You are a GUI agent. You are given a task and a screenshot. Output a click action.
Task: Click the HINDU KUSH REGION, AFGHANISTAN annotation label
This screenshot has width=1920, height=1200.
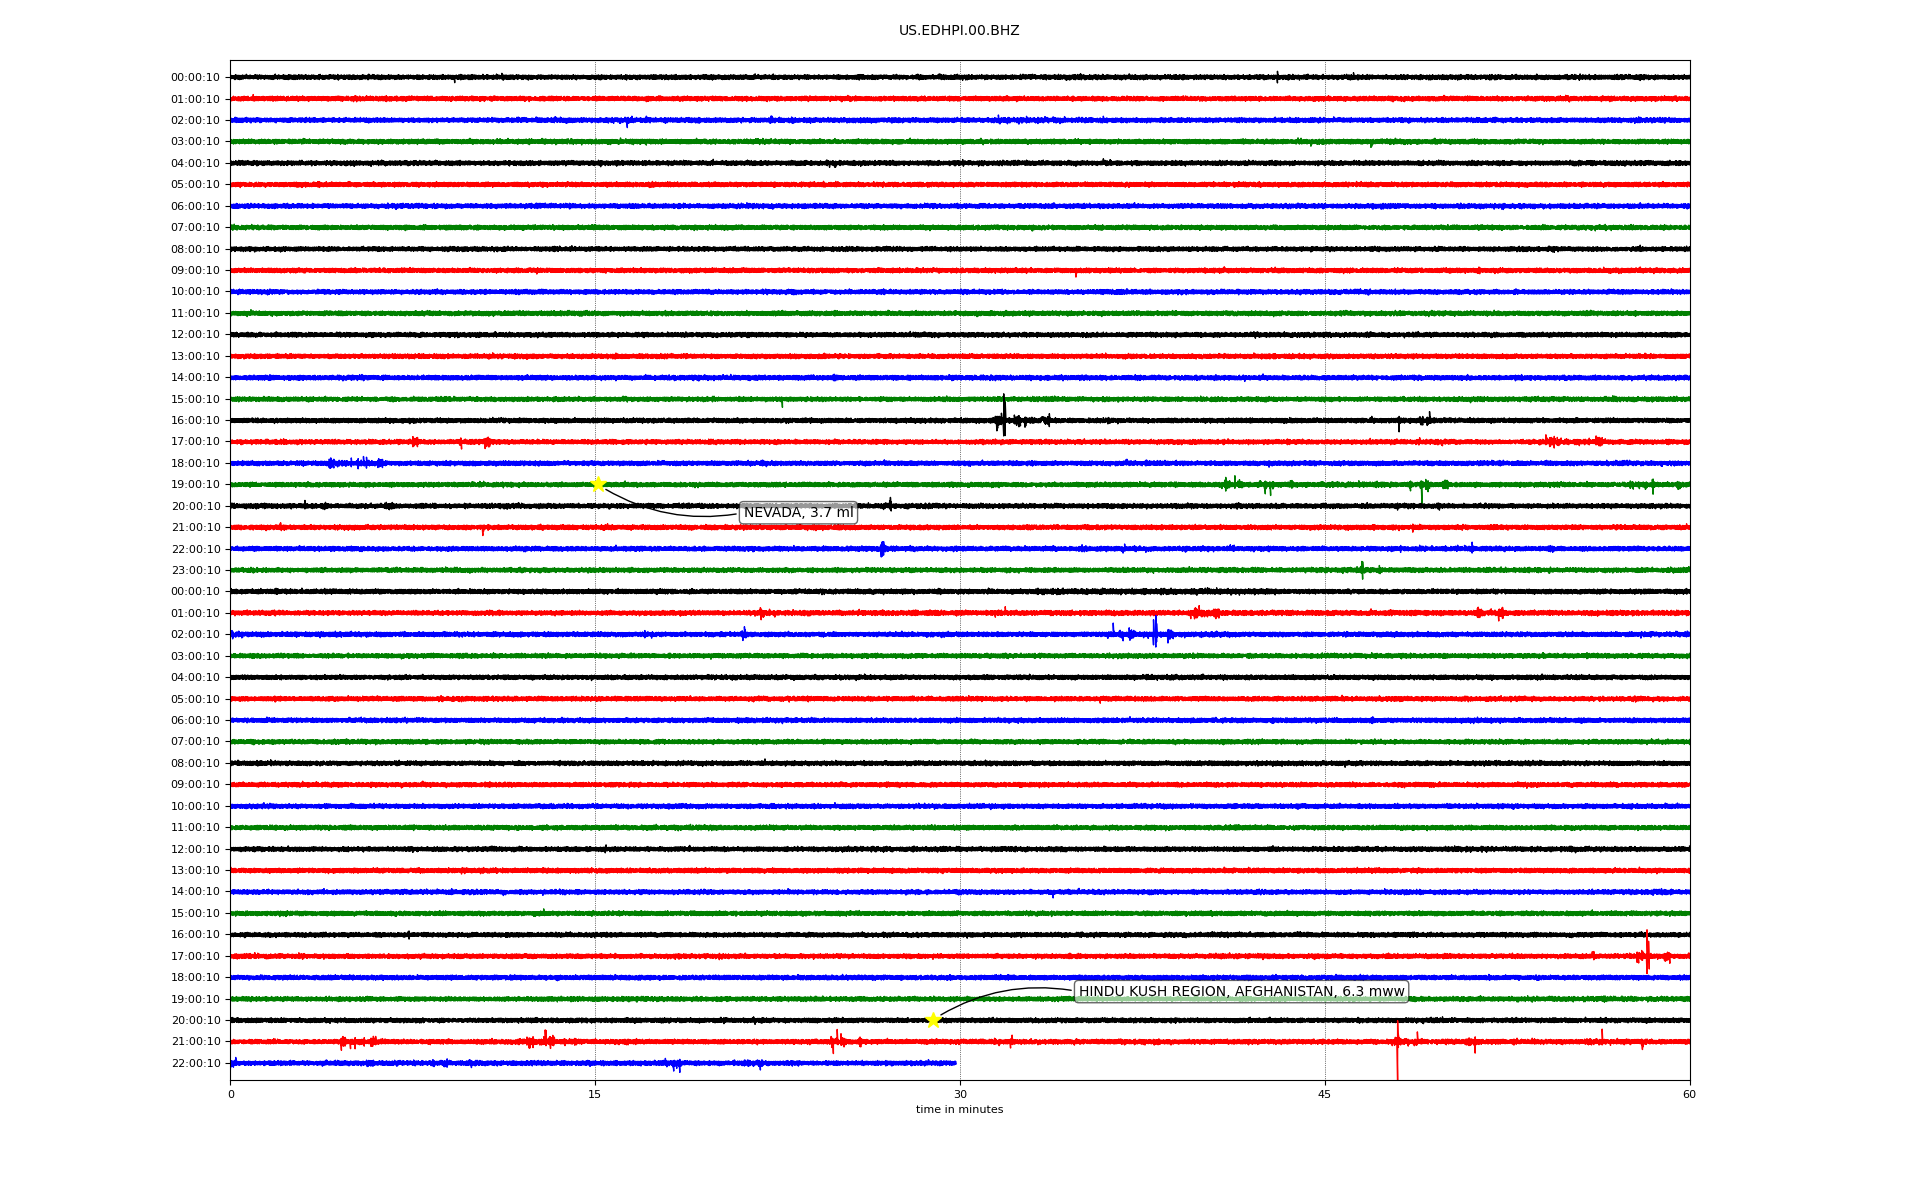1241,992
